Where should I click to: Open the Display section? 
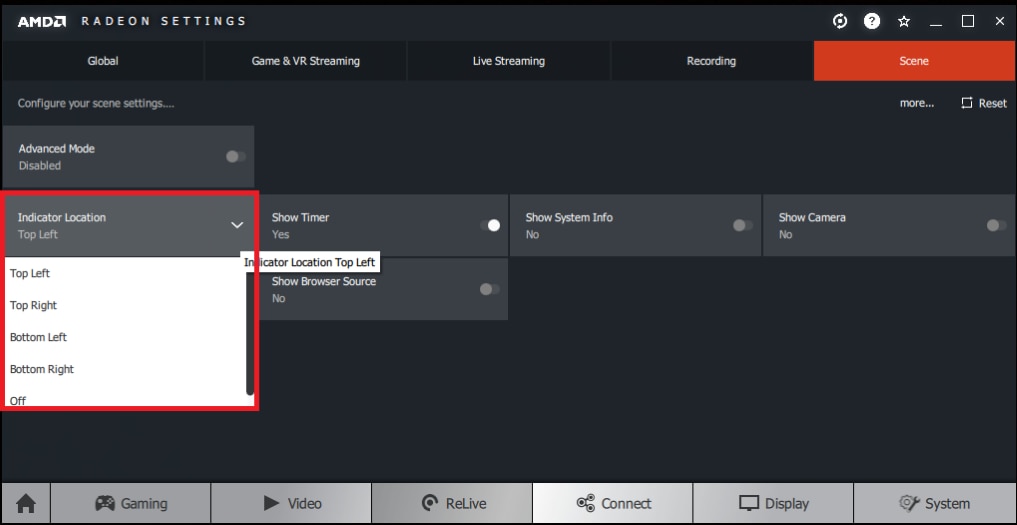pos(773,503)
